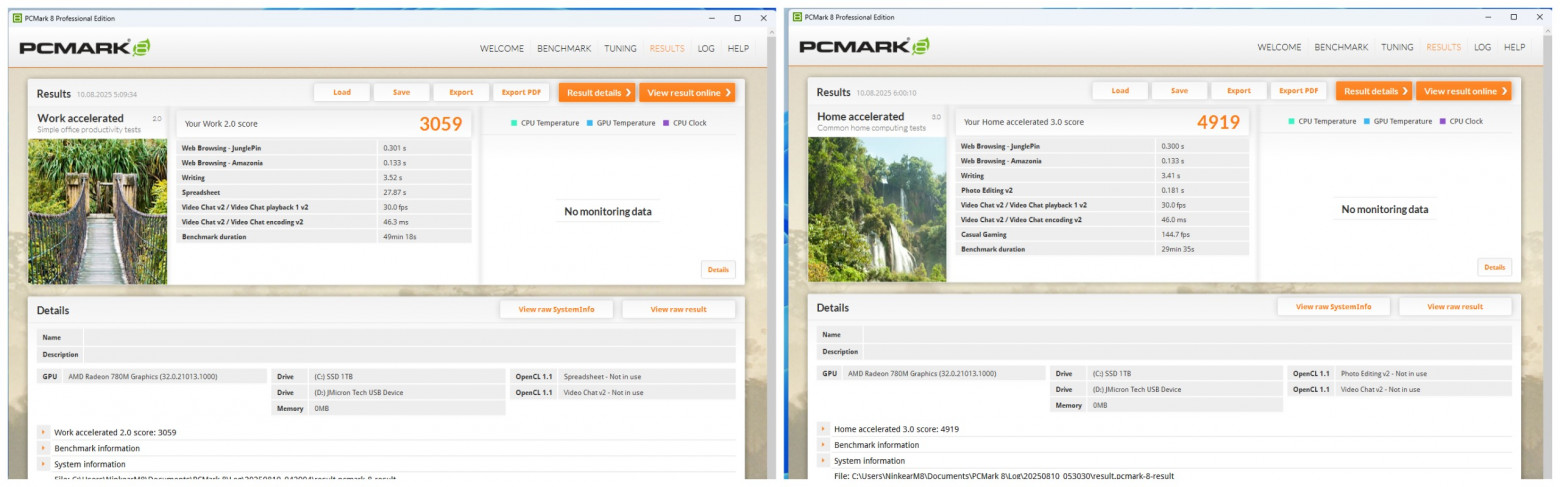Click GPU Temperature legend swatch in Work window
The image size is (1560, 487).
click(x=589, y=123)
